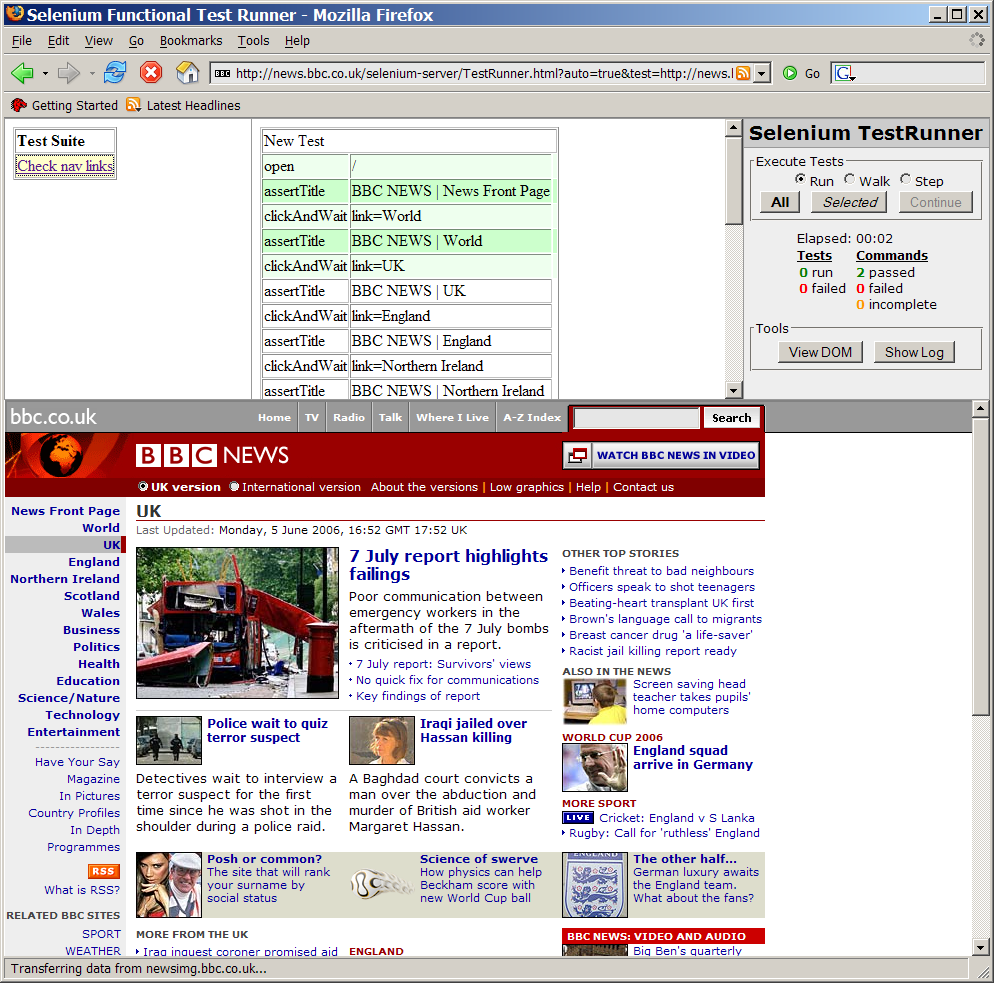Image resolution: width=994 pixels, height=983 pixels.
Task: Click the BBC page scrollbar down arrow
Action: click(980, 948)
